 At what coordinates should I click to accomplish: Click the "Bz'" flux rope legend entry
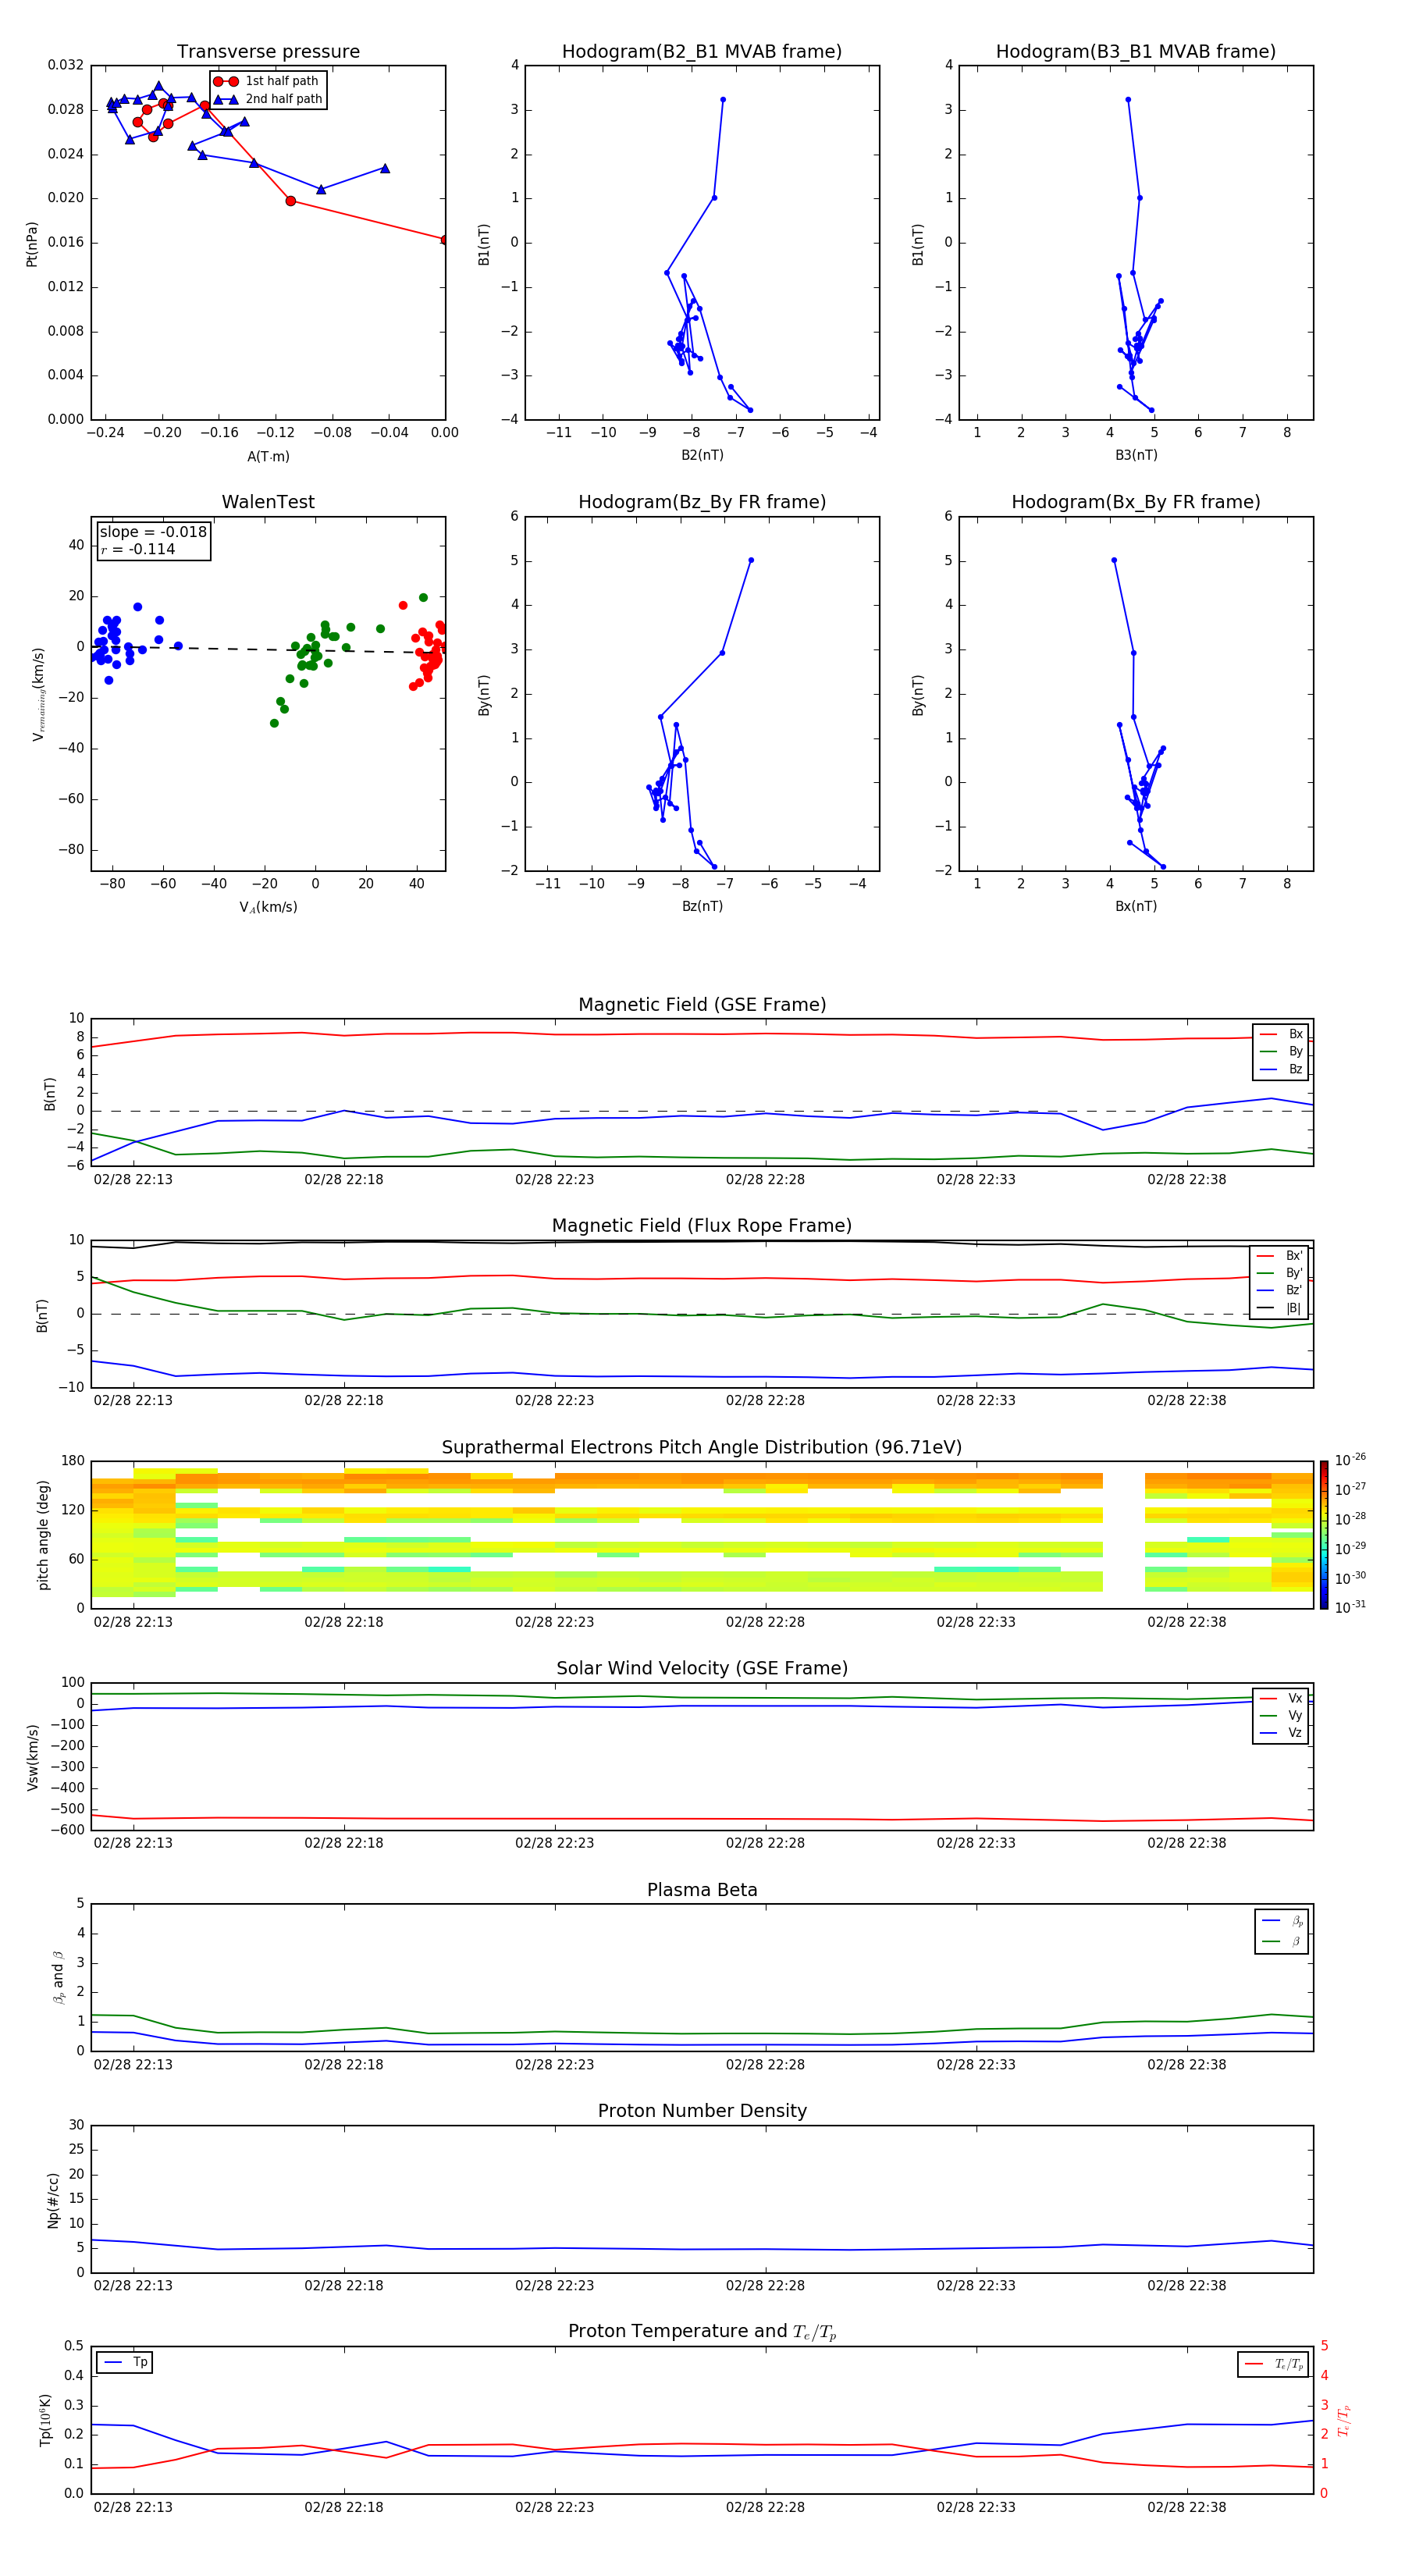tap(1279, 1290)
